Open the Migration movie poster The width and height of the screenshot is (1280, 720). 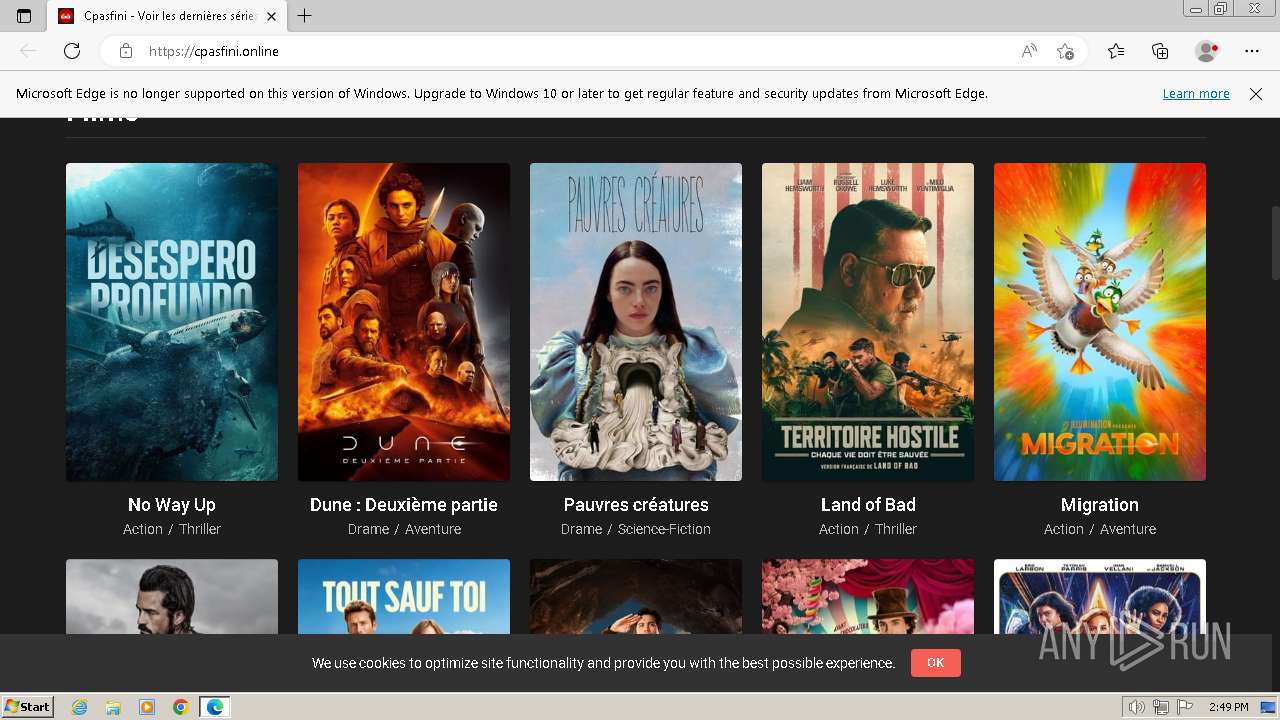coord(1100,322)
